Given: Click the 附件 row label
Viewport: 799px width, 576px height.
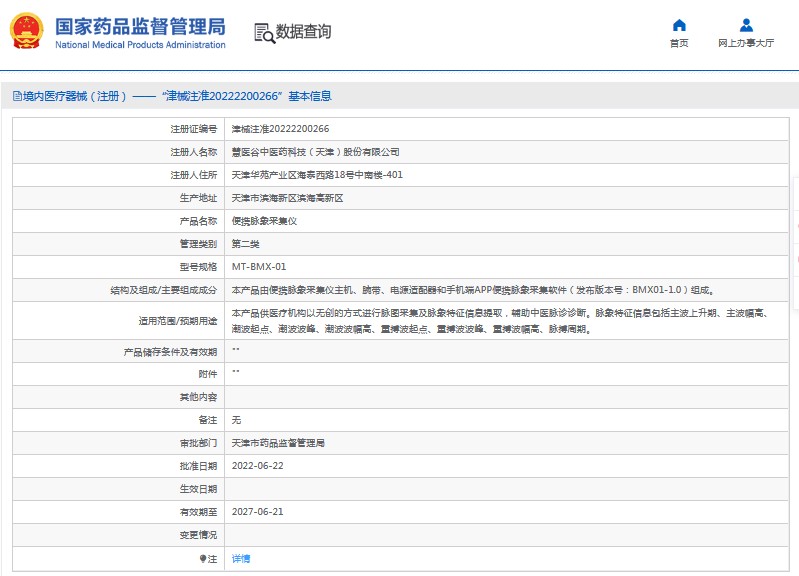Looking at the screenshot, I should point(207,374).
